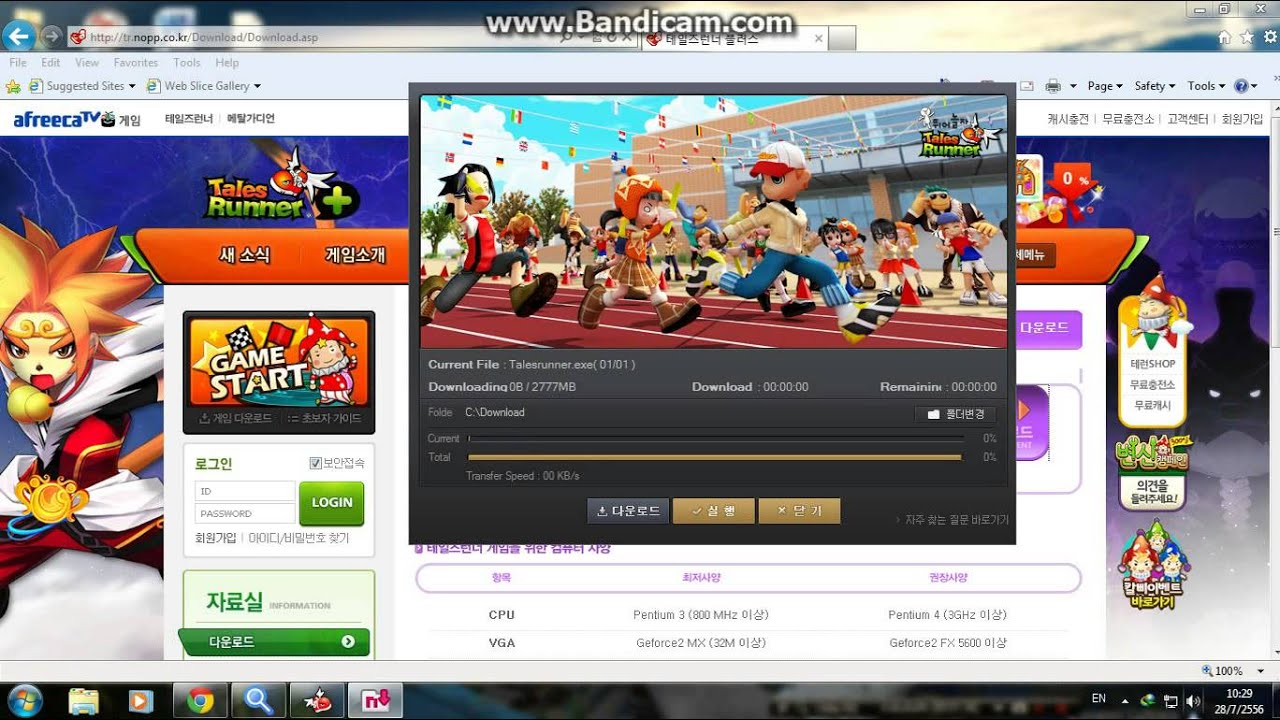Click the Add to Favorites bar star icon
This screenshot has height=720, width=1280.
click(15, 86)
